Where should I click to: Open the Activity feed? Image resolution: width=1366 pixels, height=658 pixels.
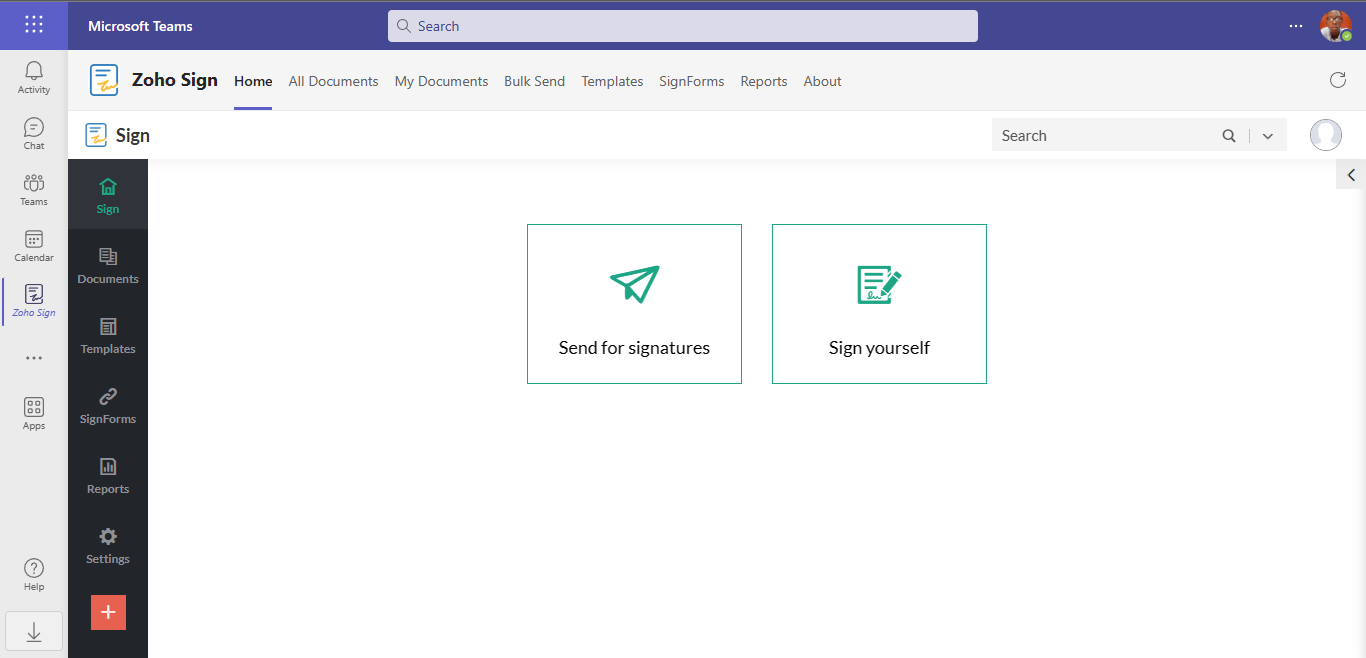pos(34,78)
